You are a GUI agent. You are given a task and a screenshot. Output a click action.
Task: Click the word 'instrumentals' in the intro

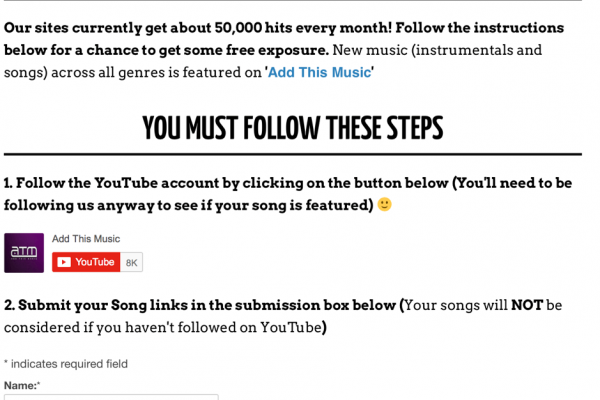[464, 50]
